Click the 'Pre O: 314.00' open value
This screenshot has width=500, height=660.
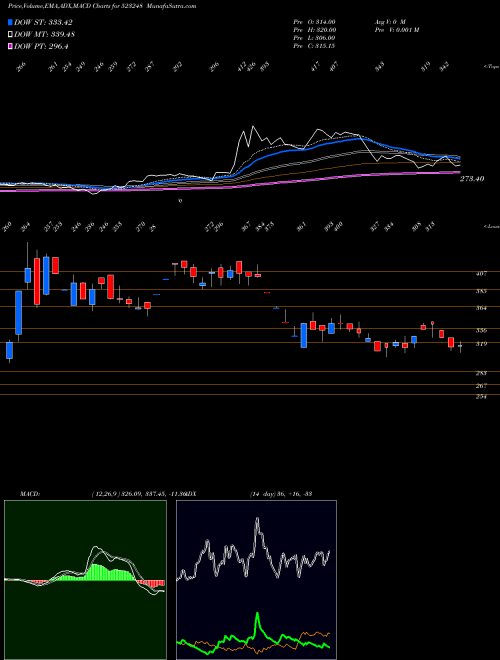tap(314, 22)
